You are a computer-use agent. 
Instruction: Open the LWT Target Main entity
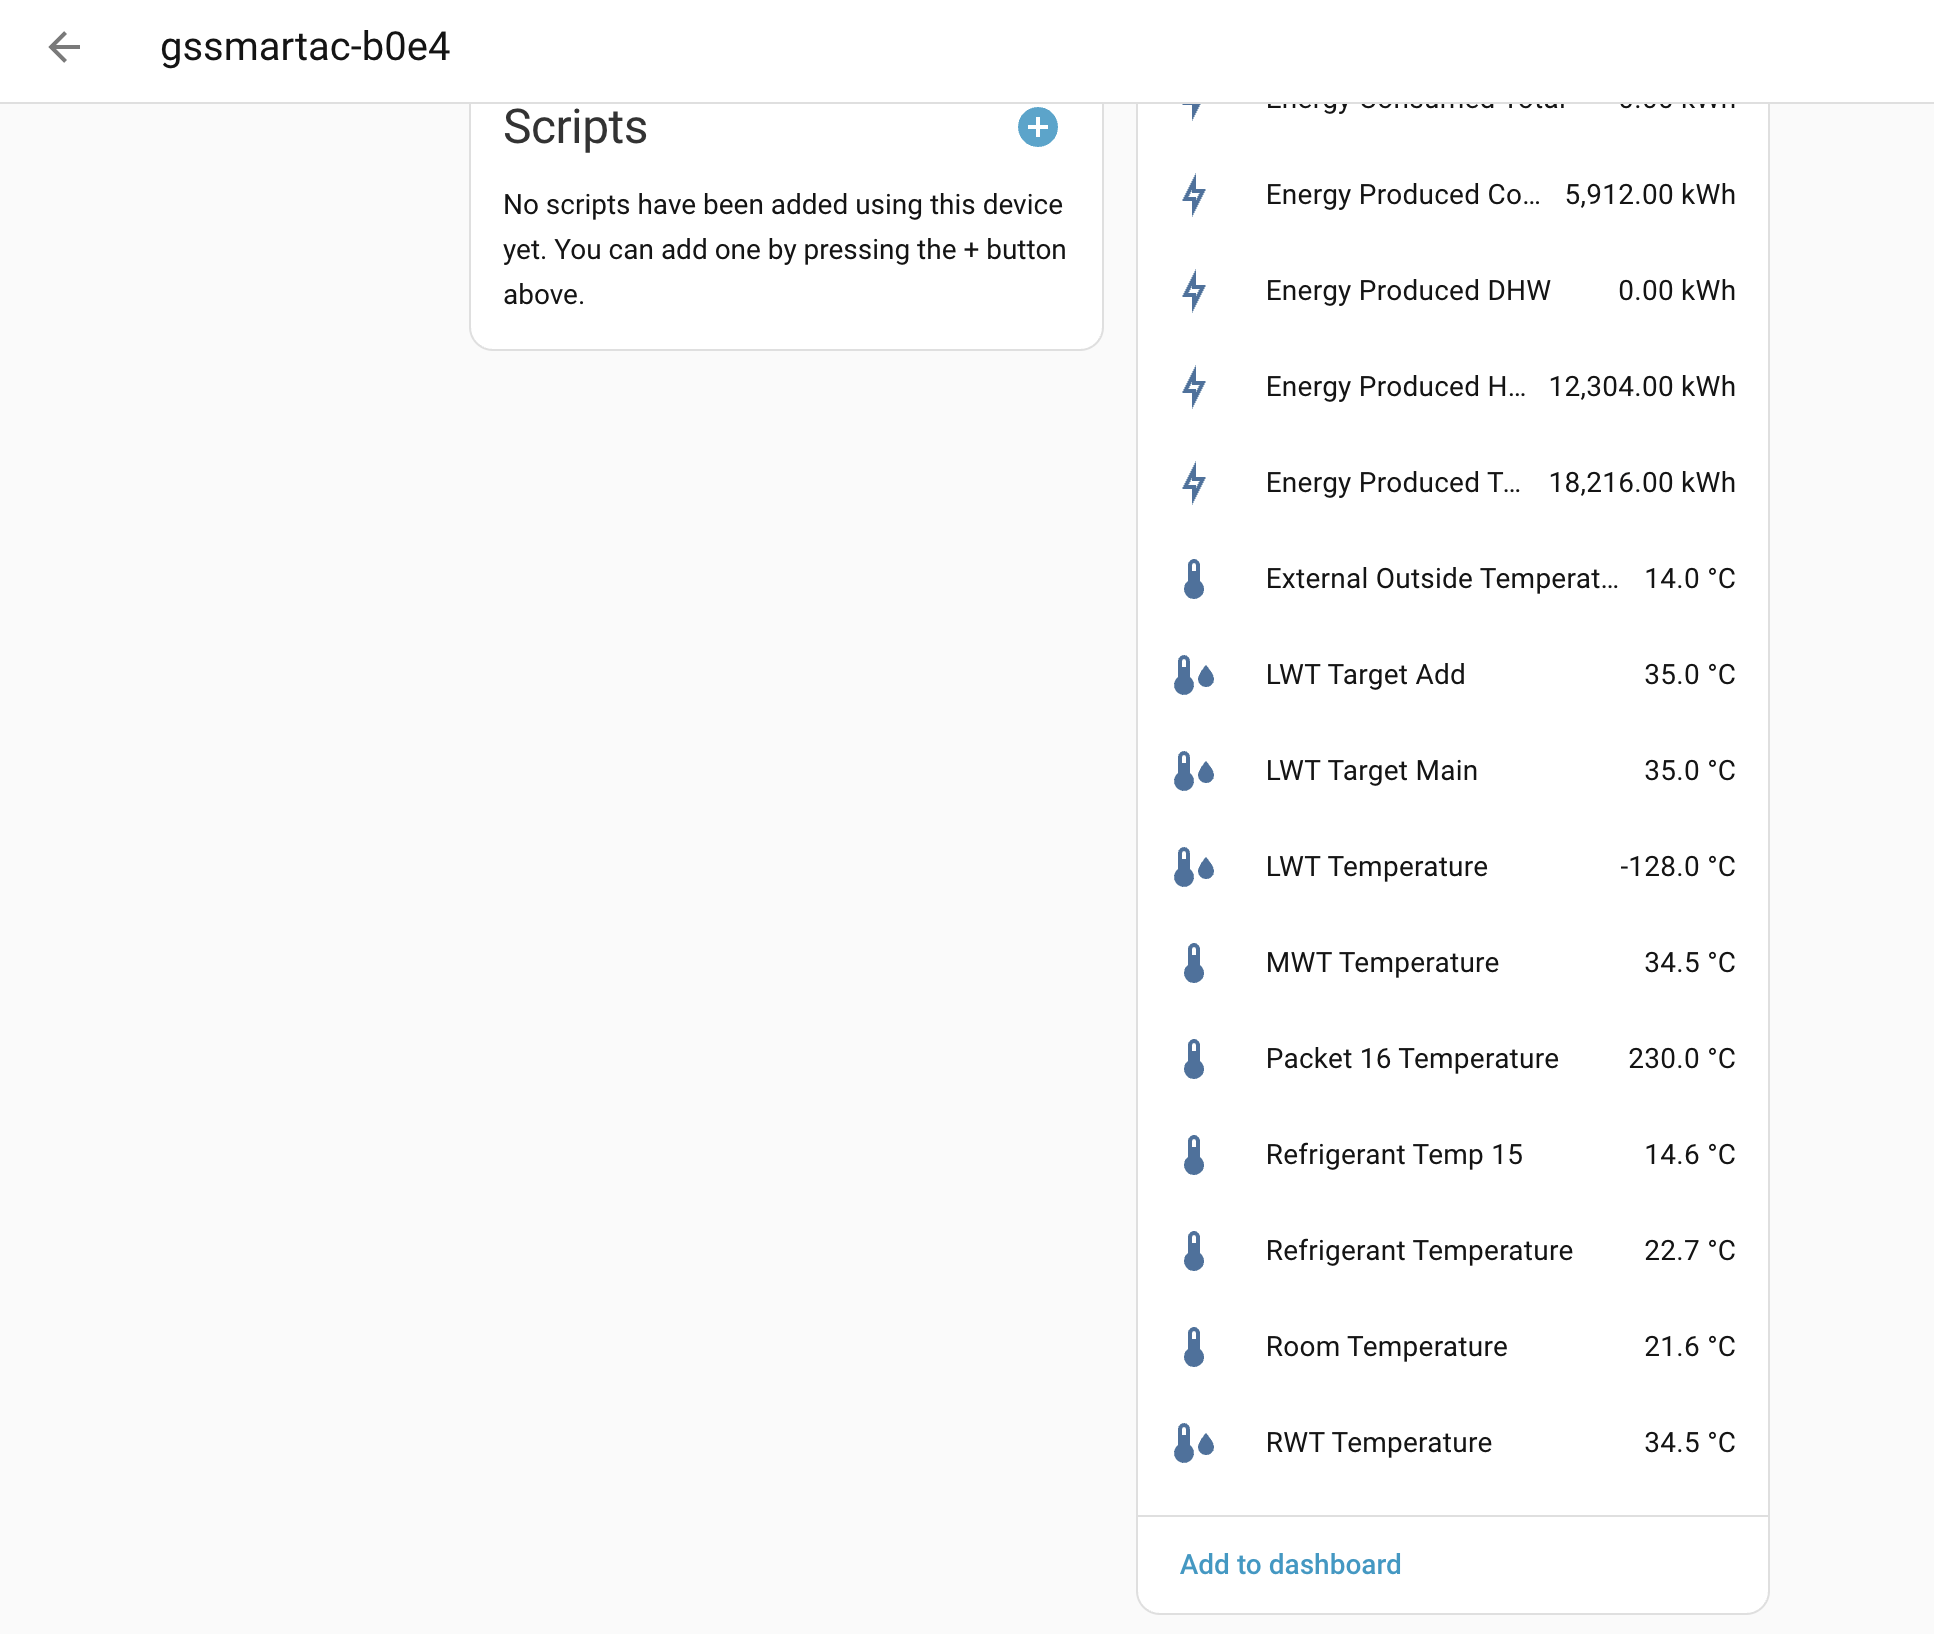[1371, 771]
